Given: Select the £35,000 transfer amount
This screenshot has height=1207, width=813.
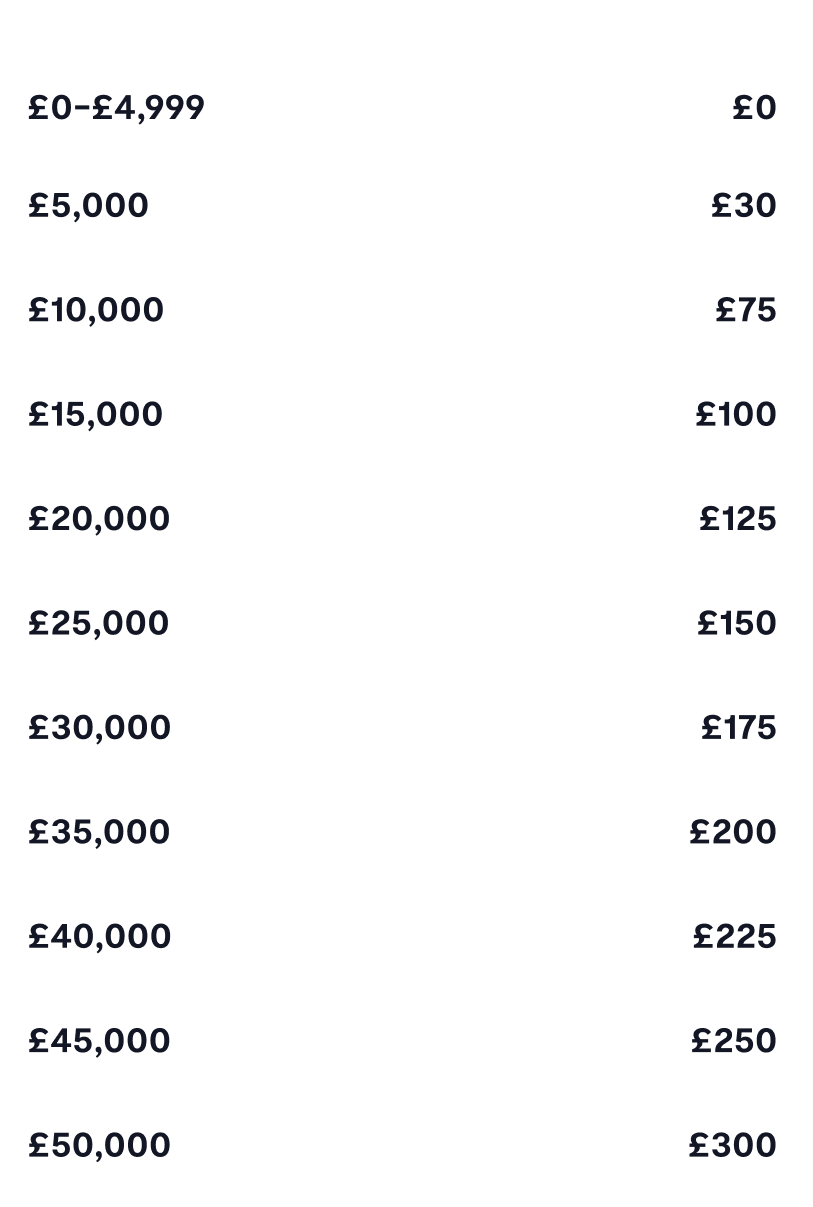Looking at the screenshot, I should [99, 832].
